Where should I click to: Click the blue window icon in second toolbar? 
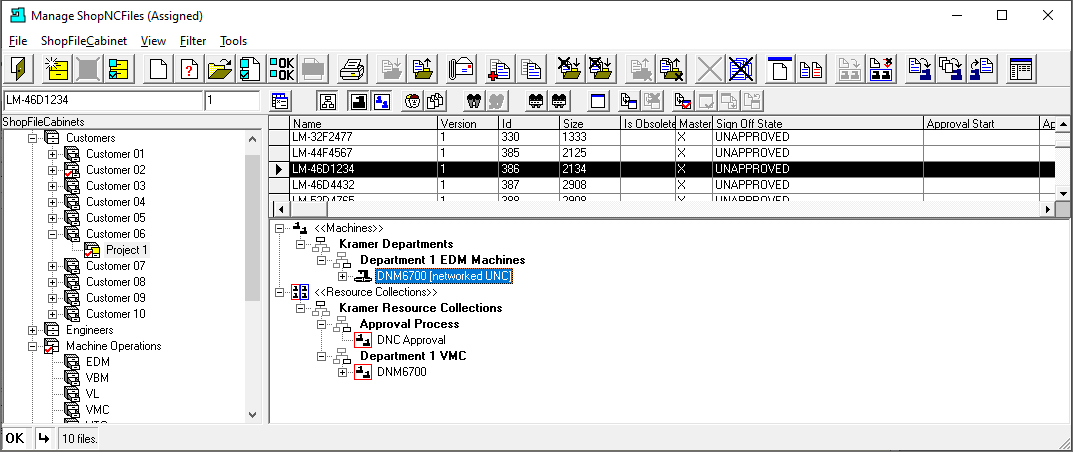coord(599,101)
